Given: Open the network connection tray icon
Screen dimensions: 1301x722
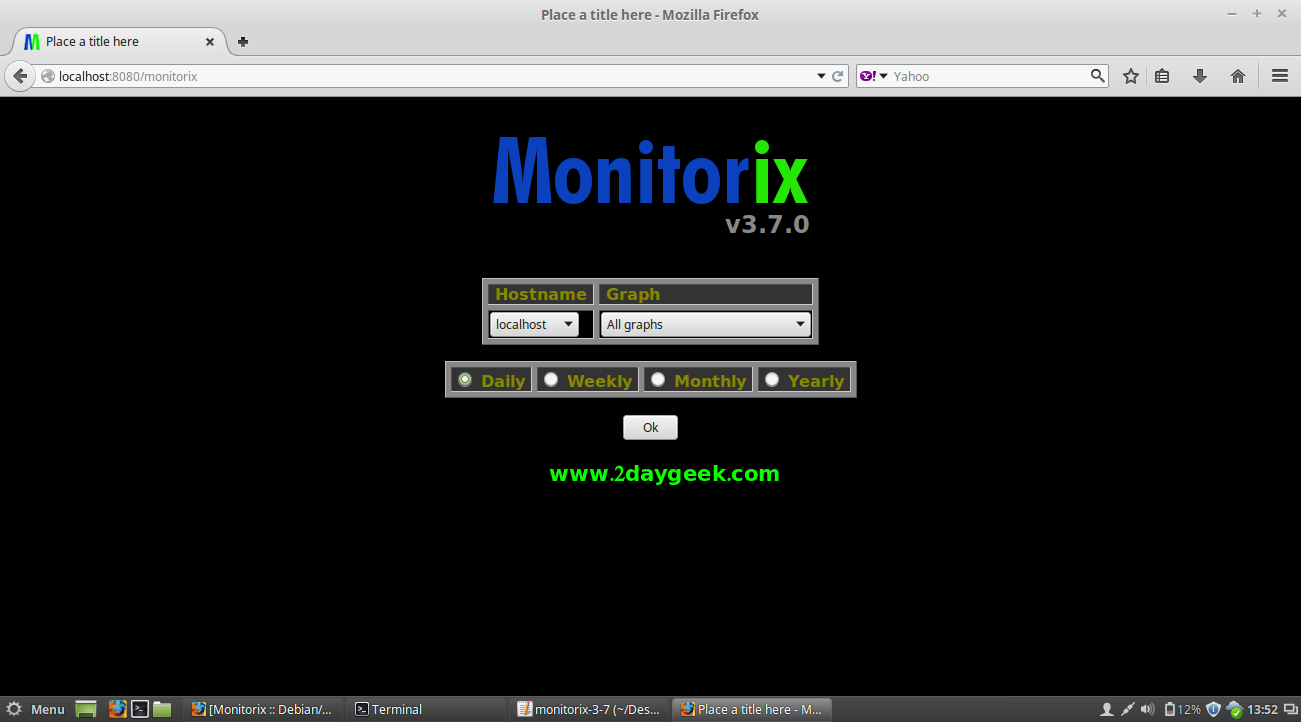Looking at the screenshot, I should (x=1127, y=709).
